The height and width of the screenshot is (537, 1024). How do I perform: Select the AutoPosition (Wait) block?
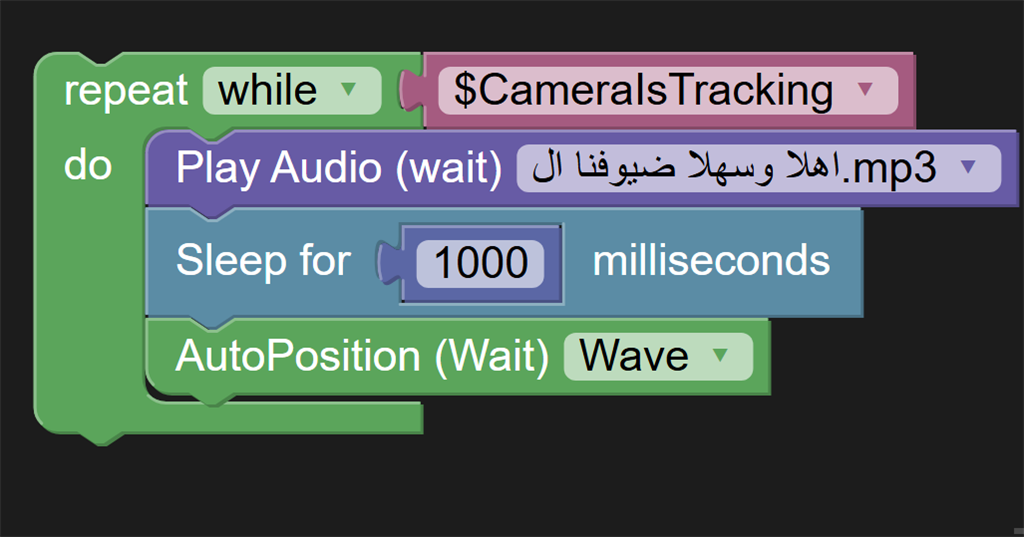click(361, 356)
